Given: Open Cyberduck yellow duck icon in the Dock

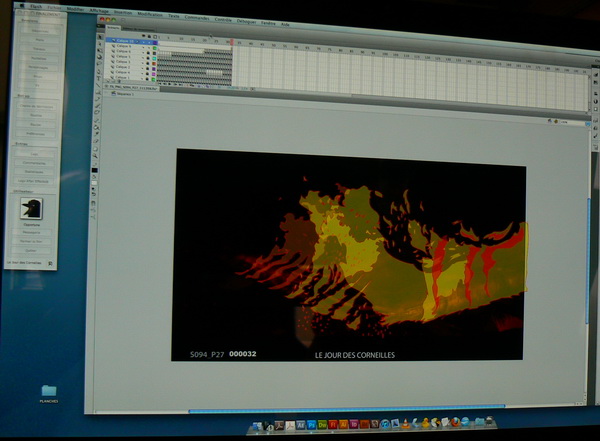Looking at the screenshot, I should [426, 423].
